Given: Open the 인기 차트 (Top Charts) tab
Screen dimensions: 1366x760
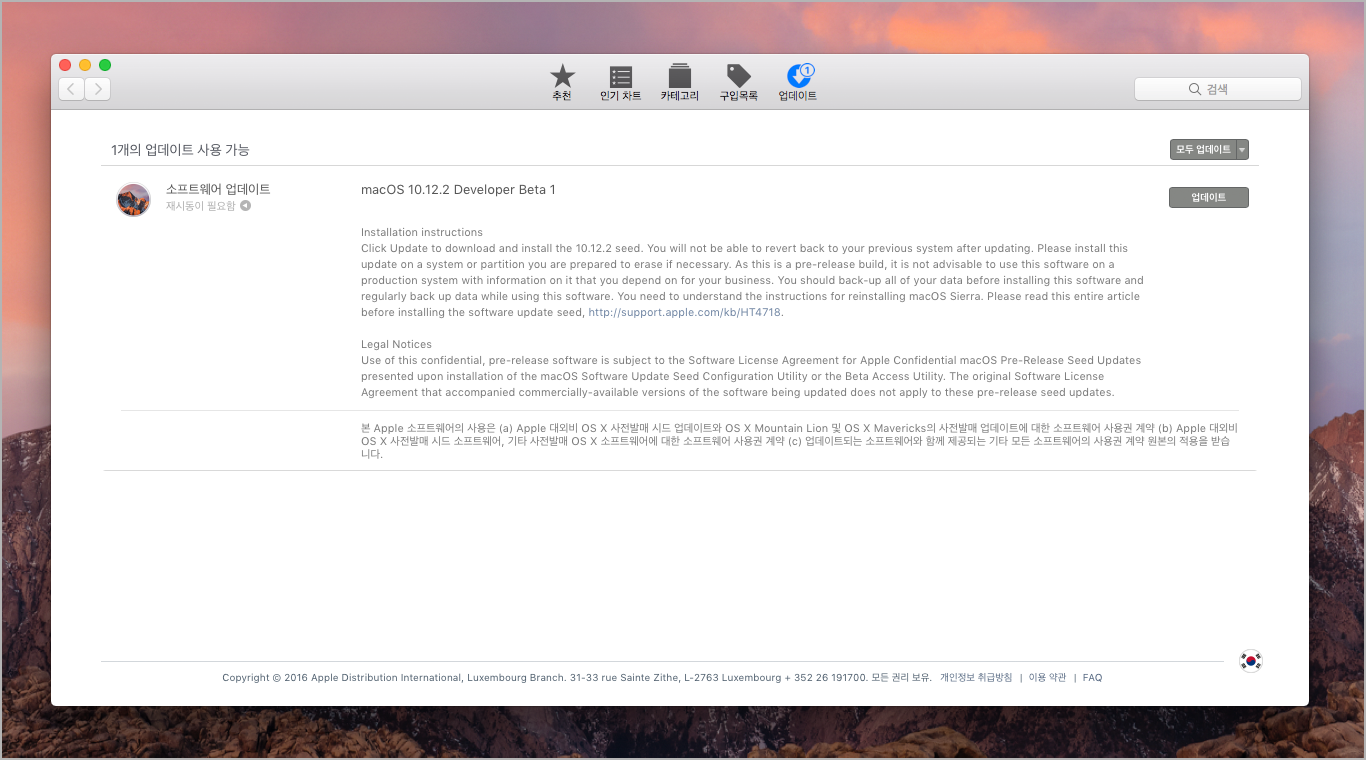Looking at the screenshot, I should [620, 82].
